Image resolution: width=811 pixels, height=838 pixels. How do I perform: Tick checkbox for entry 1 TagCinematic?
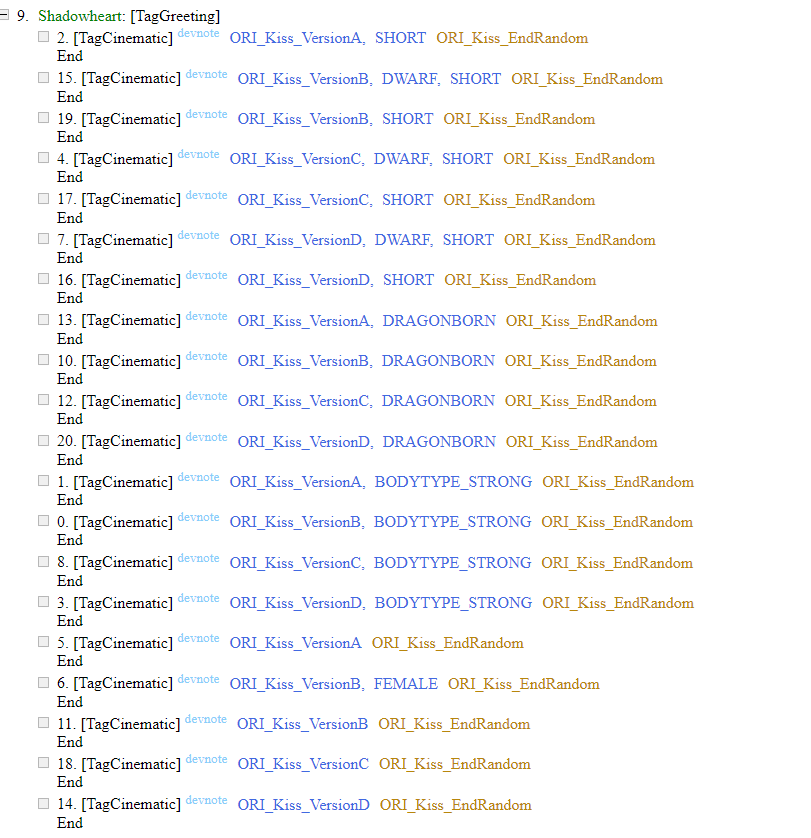point(43,480)
